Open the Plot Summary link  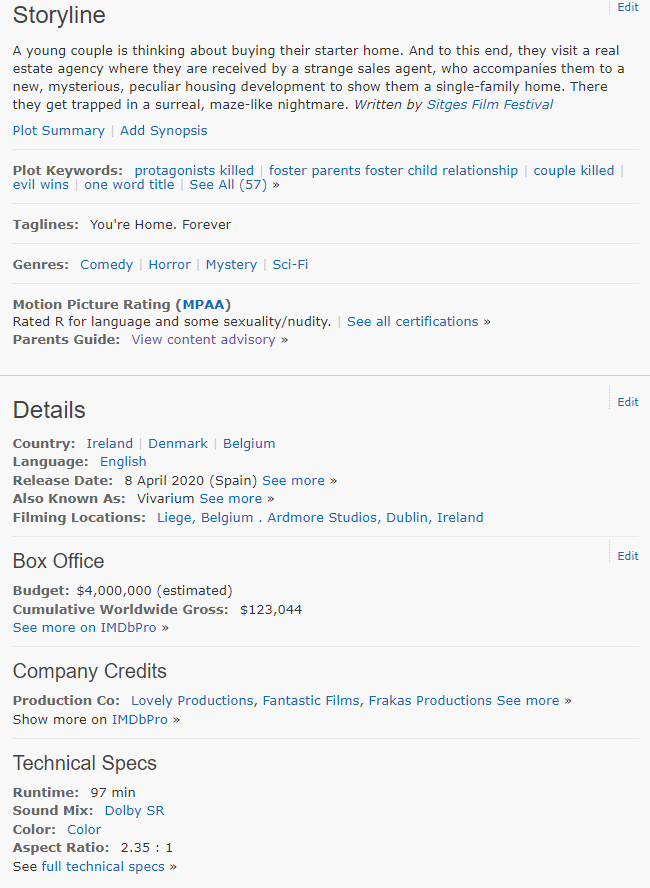click(x=59, y=131)
